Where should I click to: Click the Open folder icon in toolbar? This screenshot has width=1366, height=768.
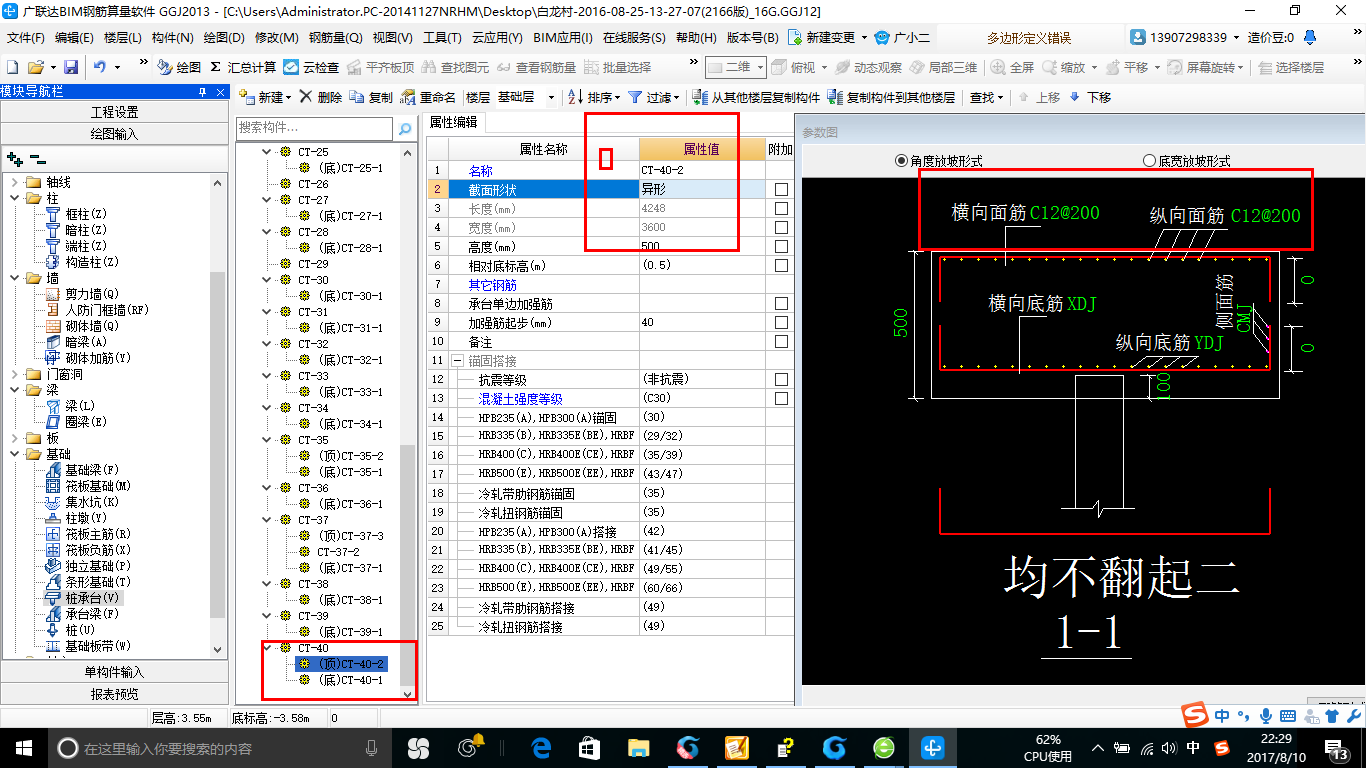click(x=35, y=67)
